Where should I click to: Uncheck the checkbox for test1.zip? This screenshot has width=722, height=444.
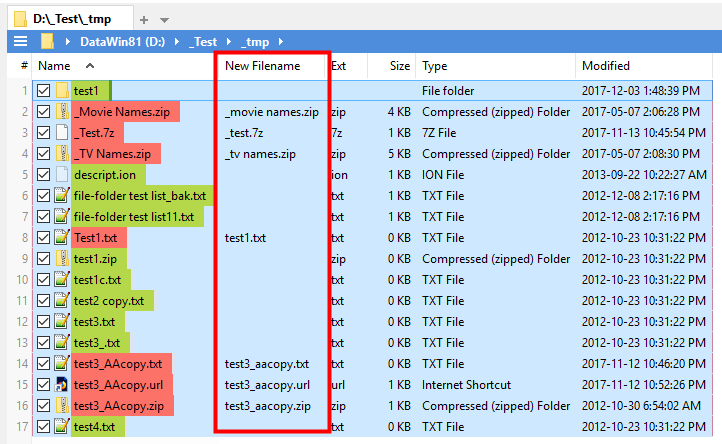(x=43, y=258)
